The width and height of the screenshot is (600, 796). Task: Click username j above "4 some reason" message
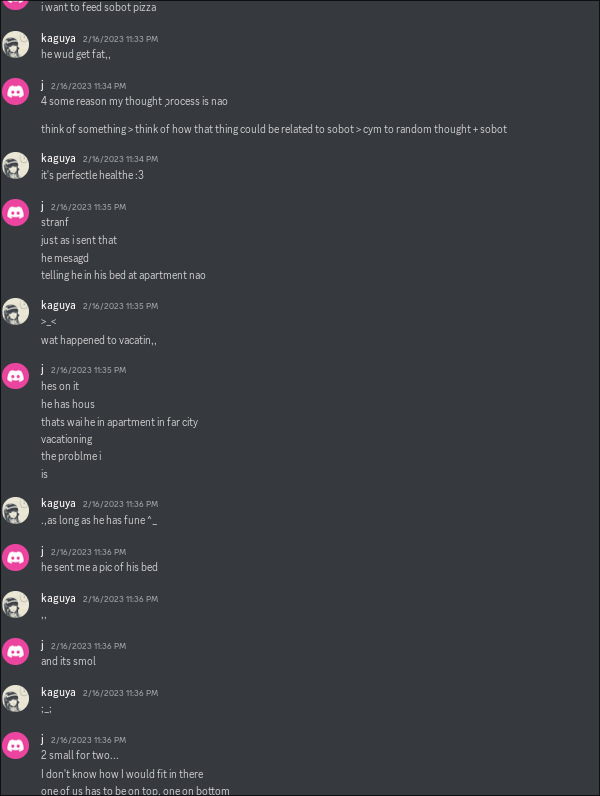pyautogui.click(x=43, y=85)
